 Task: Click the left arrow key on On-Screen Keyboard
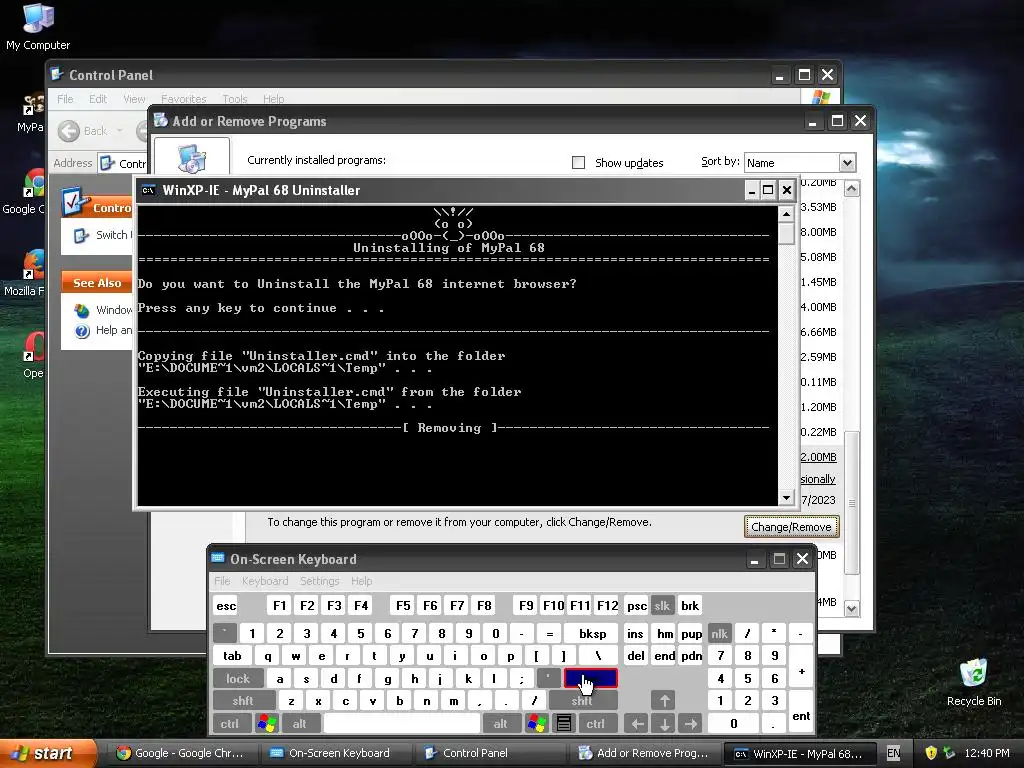pyautogui.click(x=637, y=724)
